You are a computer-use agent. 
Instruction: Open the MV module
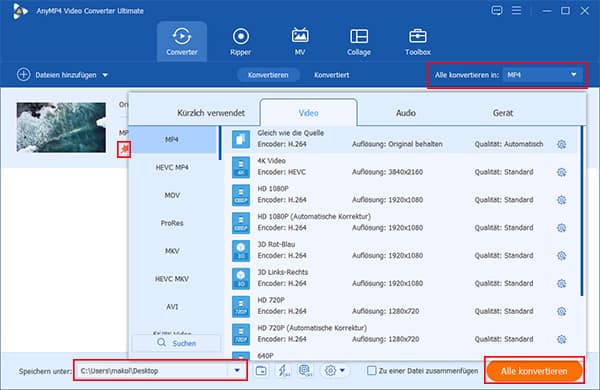(300, 41)
